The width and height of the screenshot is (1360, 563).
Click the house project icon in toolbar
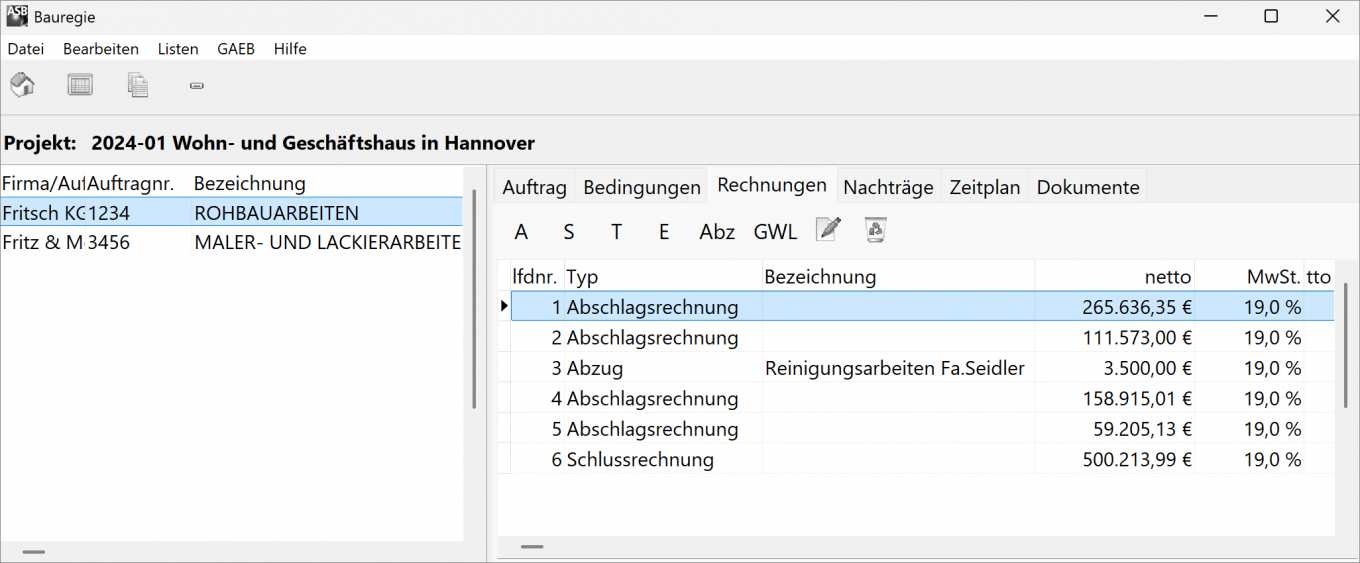(x=22, y=85)
